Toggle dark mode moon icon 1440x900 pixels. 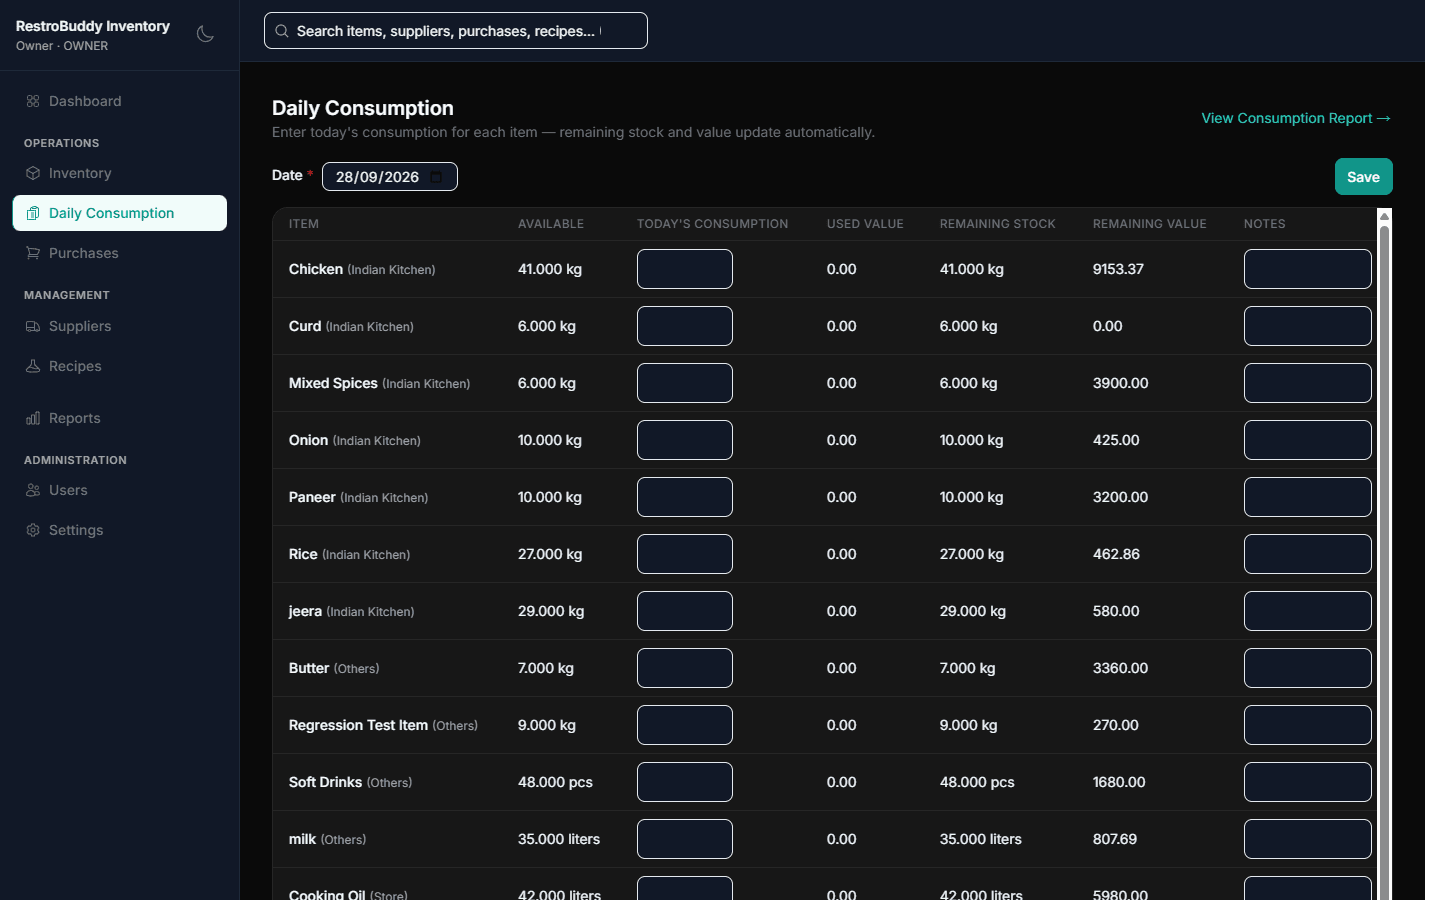click(x=205, y=34)
